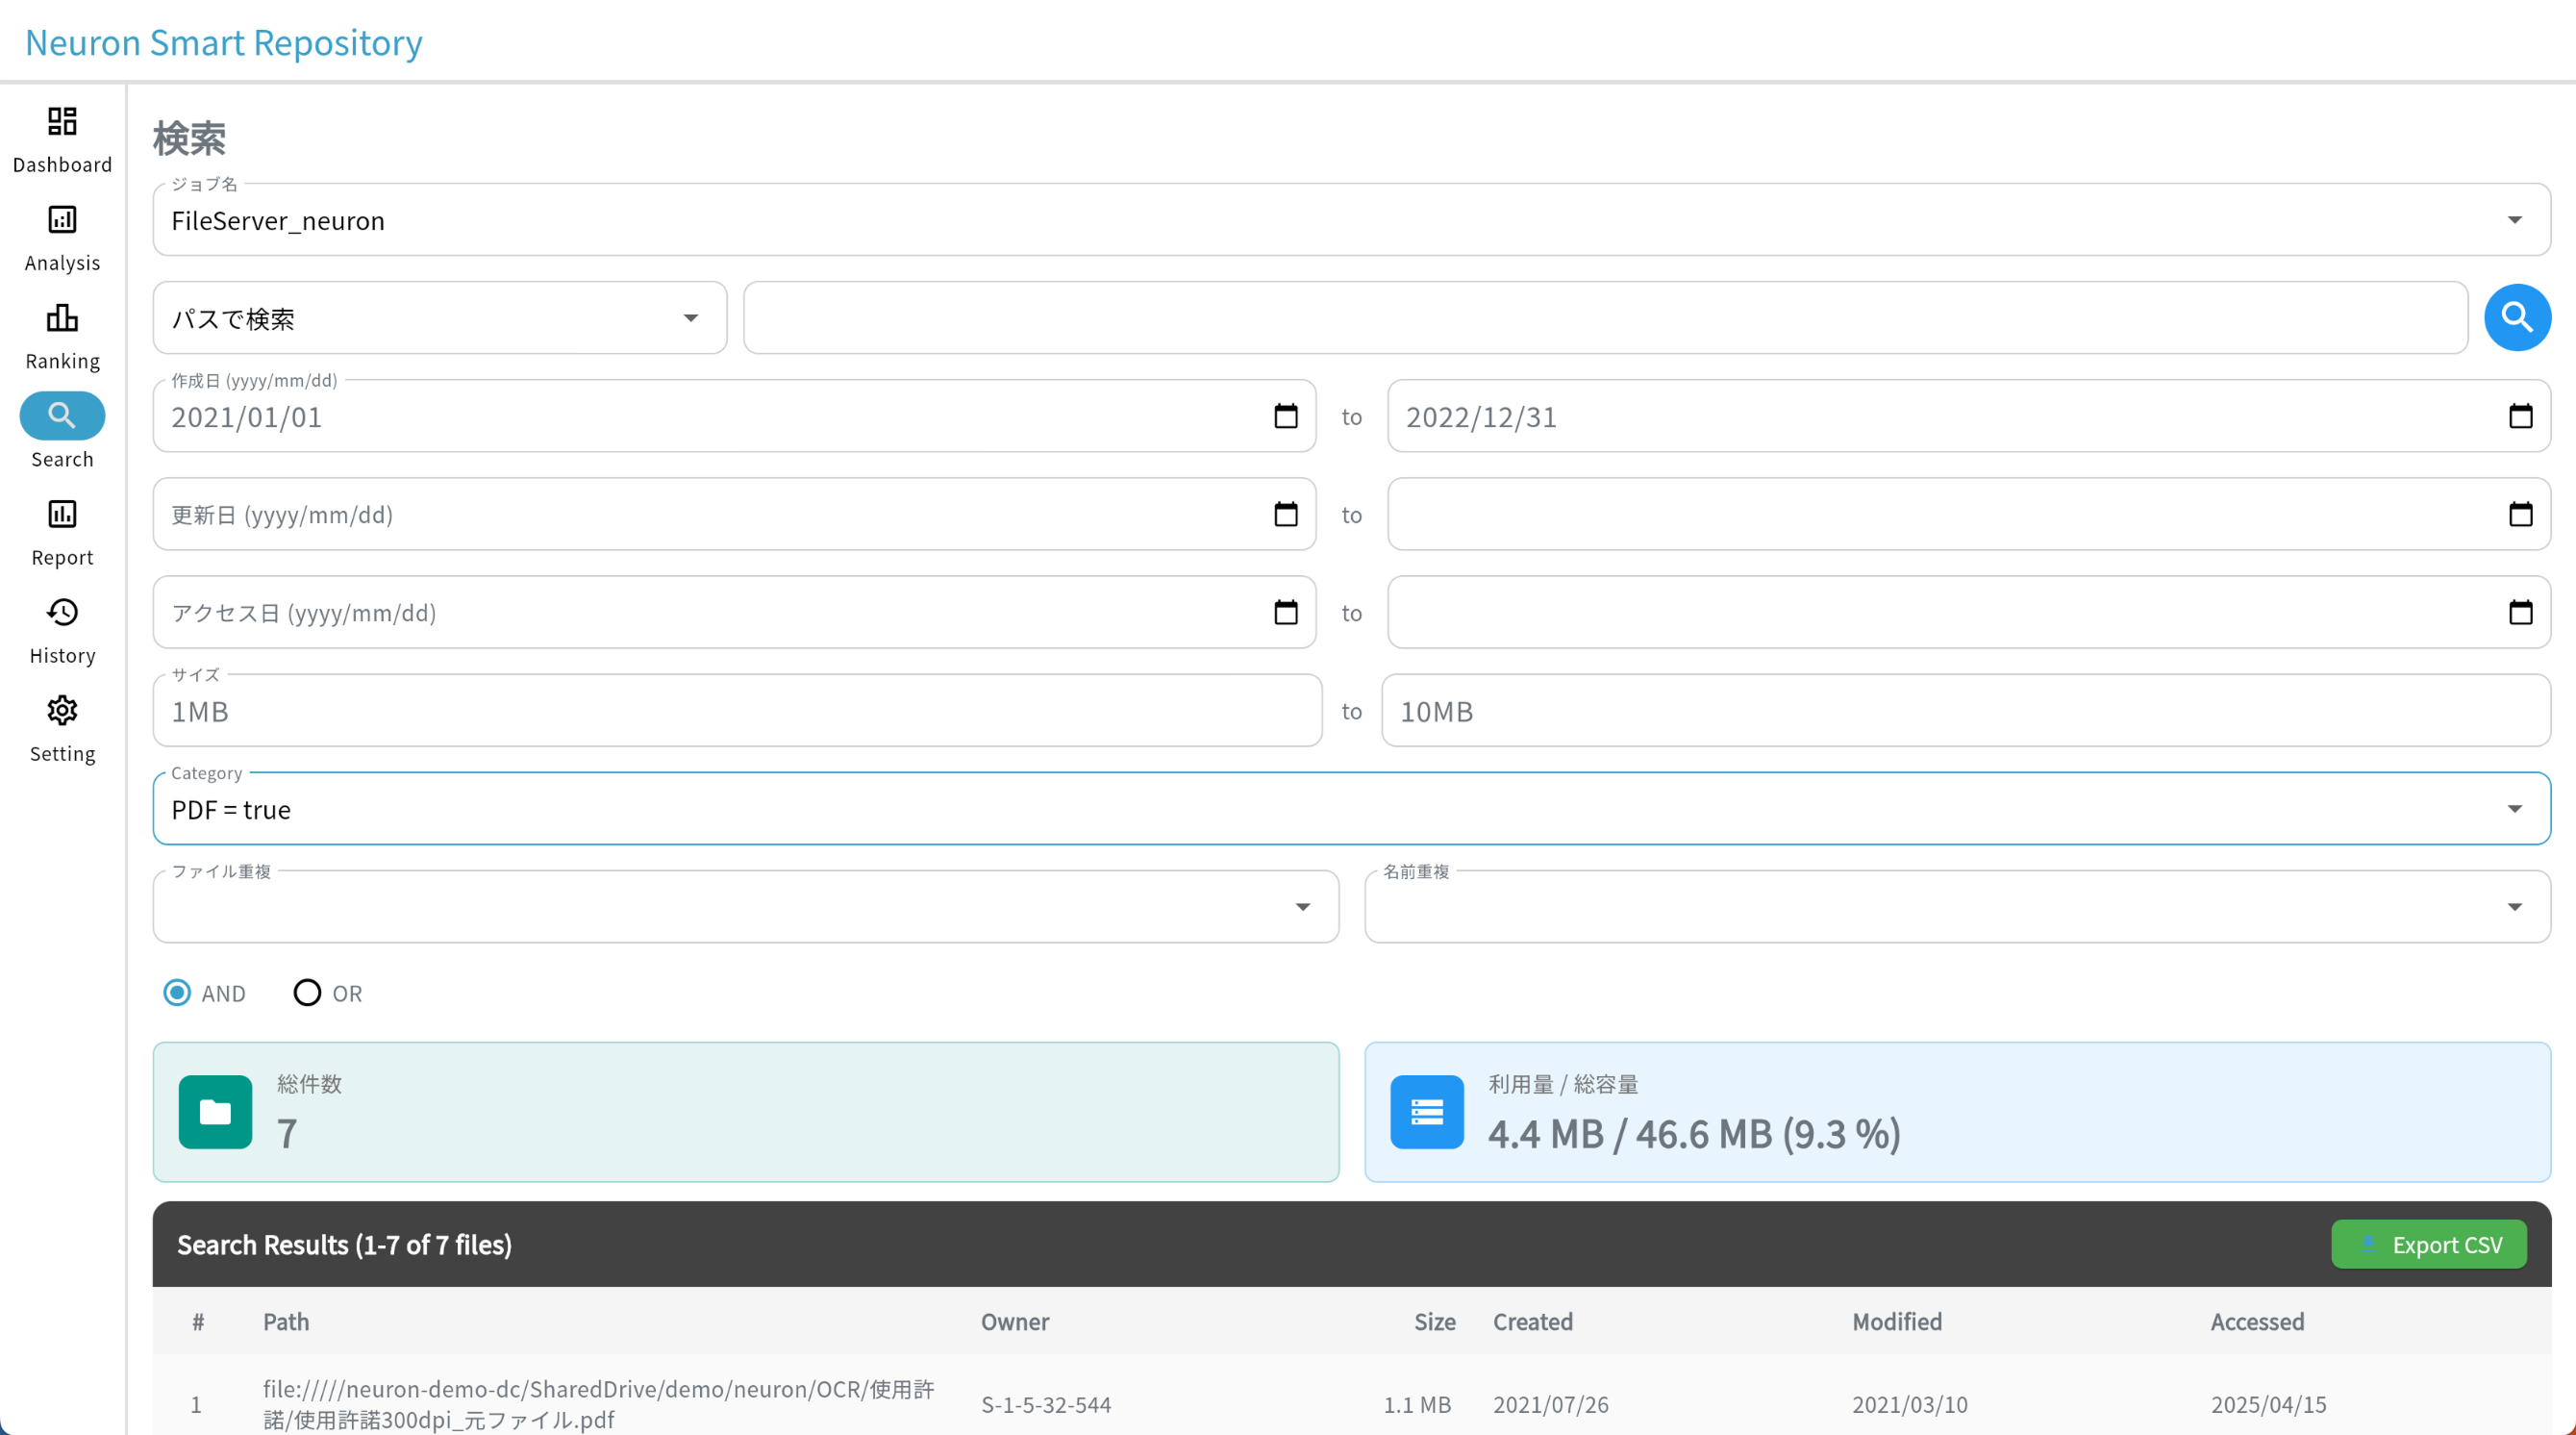Sort results by Path column header

286,1321
